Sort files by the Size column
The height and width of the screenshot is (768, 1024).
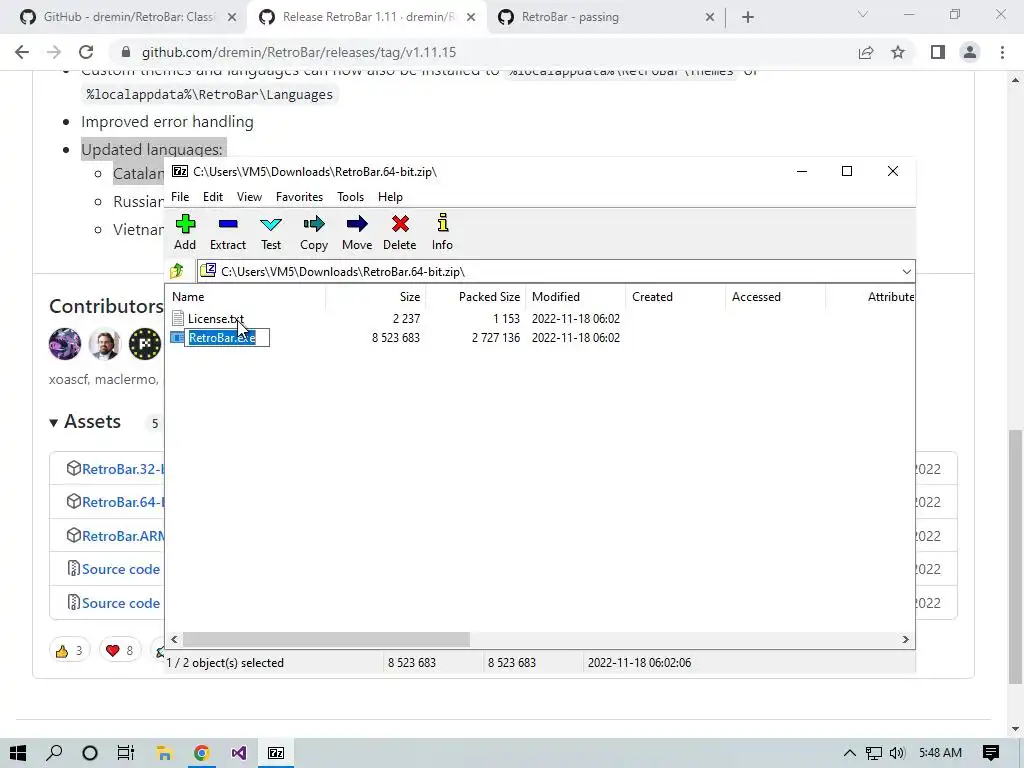pos(376,296)
